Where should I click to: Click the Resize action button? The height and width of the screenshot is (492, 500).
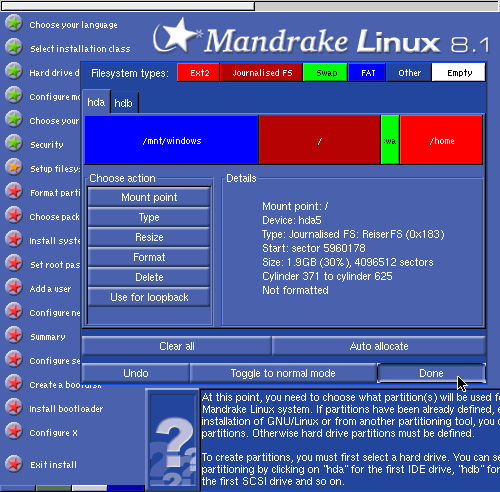(x=149, y=237)
